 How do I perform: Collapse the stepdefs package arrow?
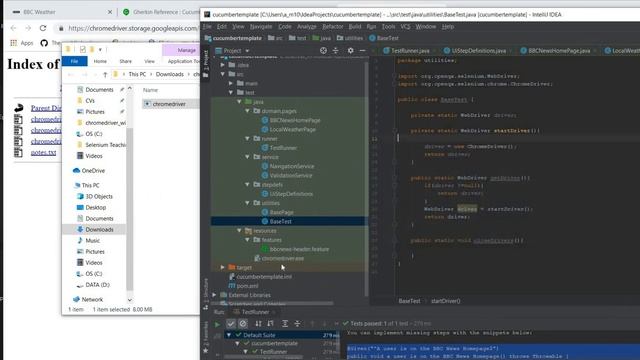click(247, 184)
